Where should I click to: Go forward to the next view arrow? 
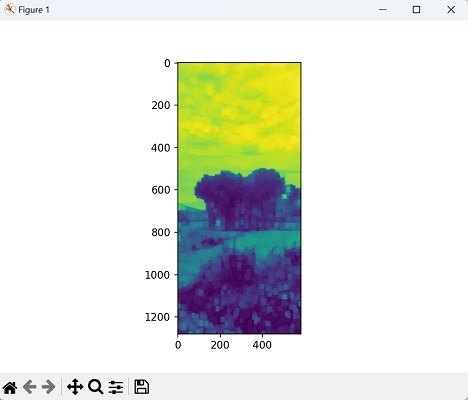pos(49,387)
